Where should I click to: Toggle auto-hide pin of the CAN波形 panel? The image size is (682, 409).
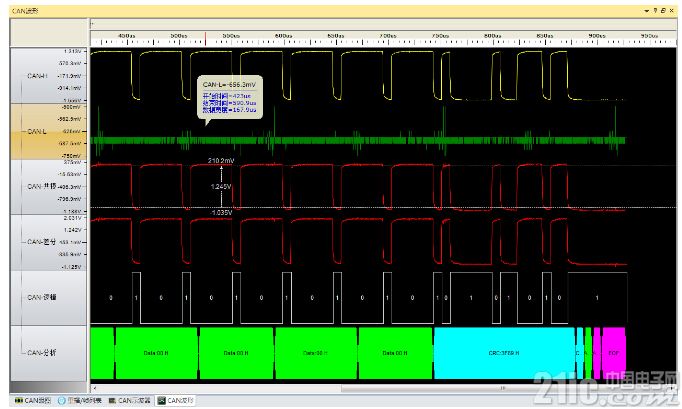point(655,10)
